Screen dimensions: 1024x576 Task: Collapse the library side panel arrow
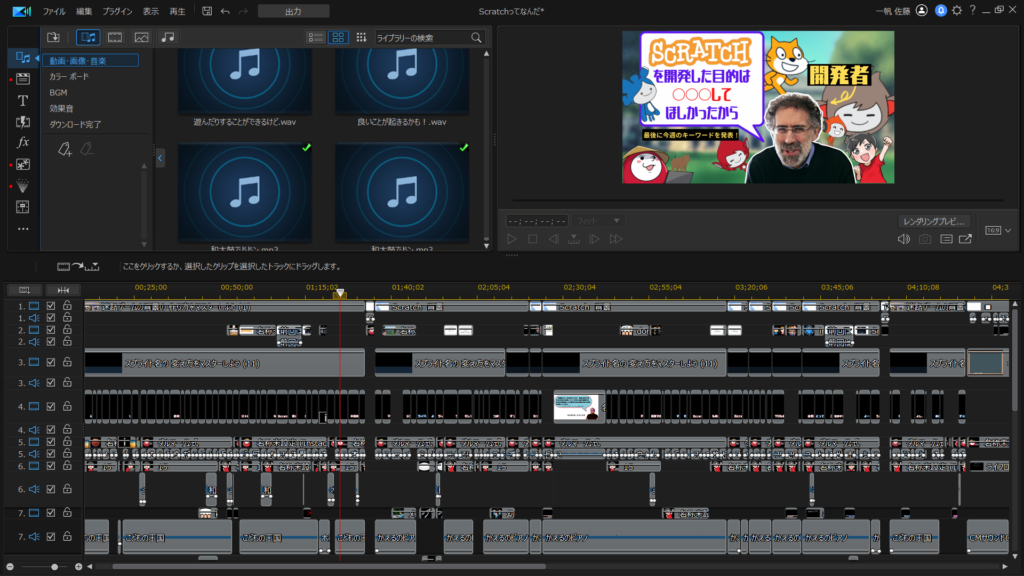tap(160, 158)
